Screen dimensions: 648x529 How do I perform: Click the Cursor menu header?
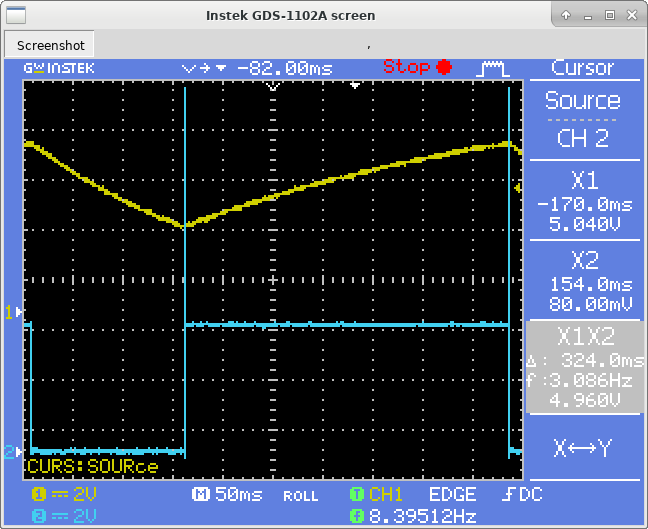[582, 68]
